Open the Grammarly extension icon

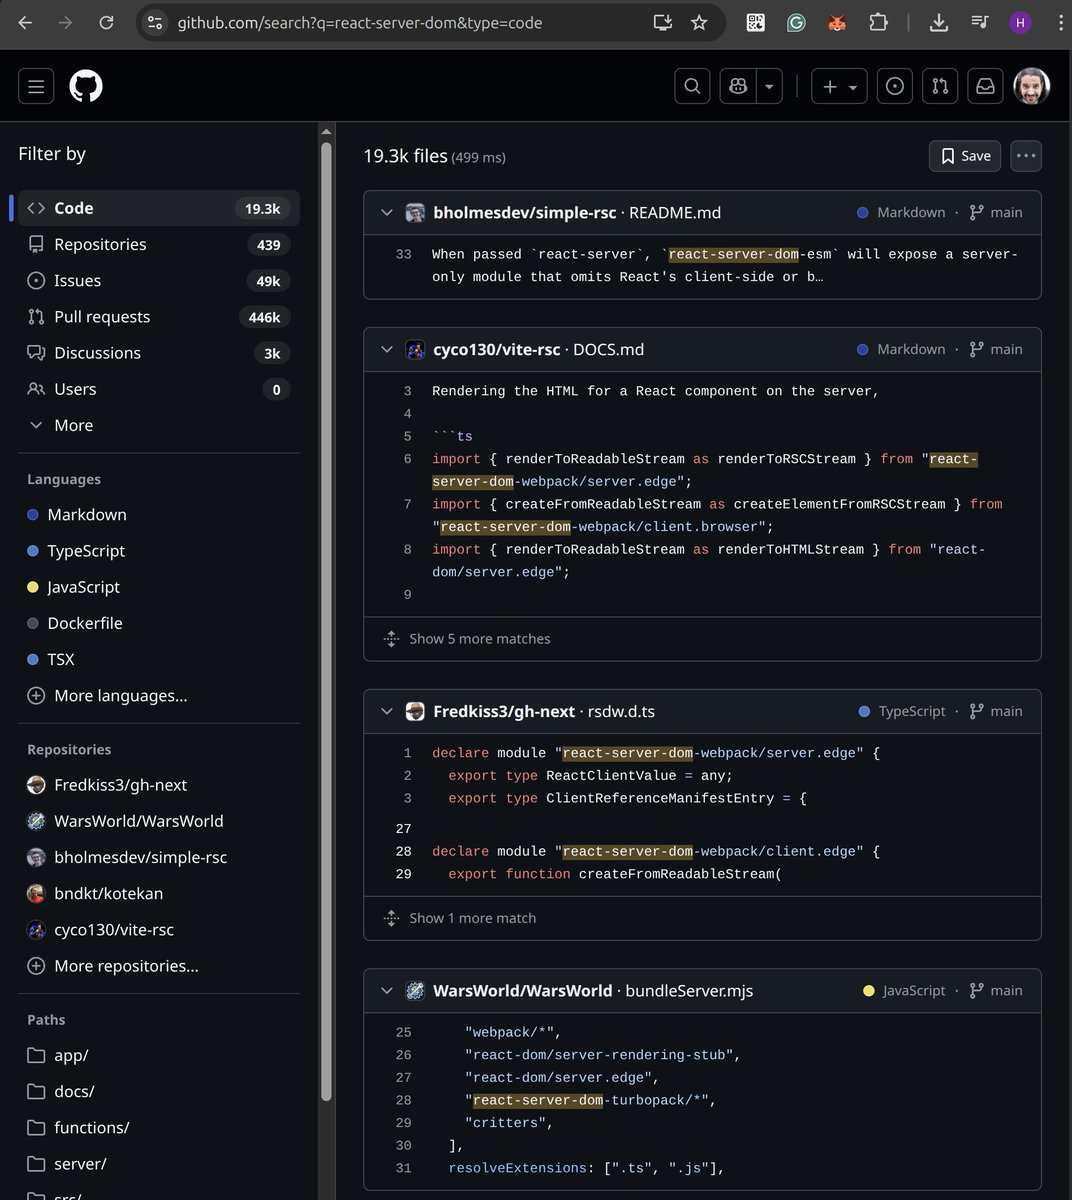point(796,22)
